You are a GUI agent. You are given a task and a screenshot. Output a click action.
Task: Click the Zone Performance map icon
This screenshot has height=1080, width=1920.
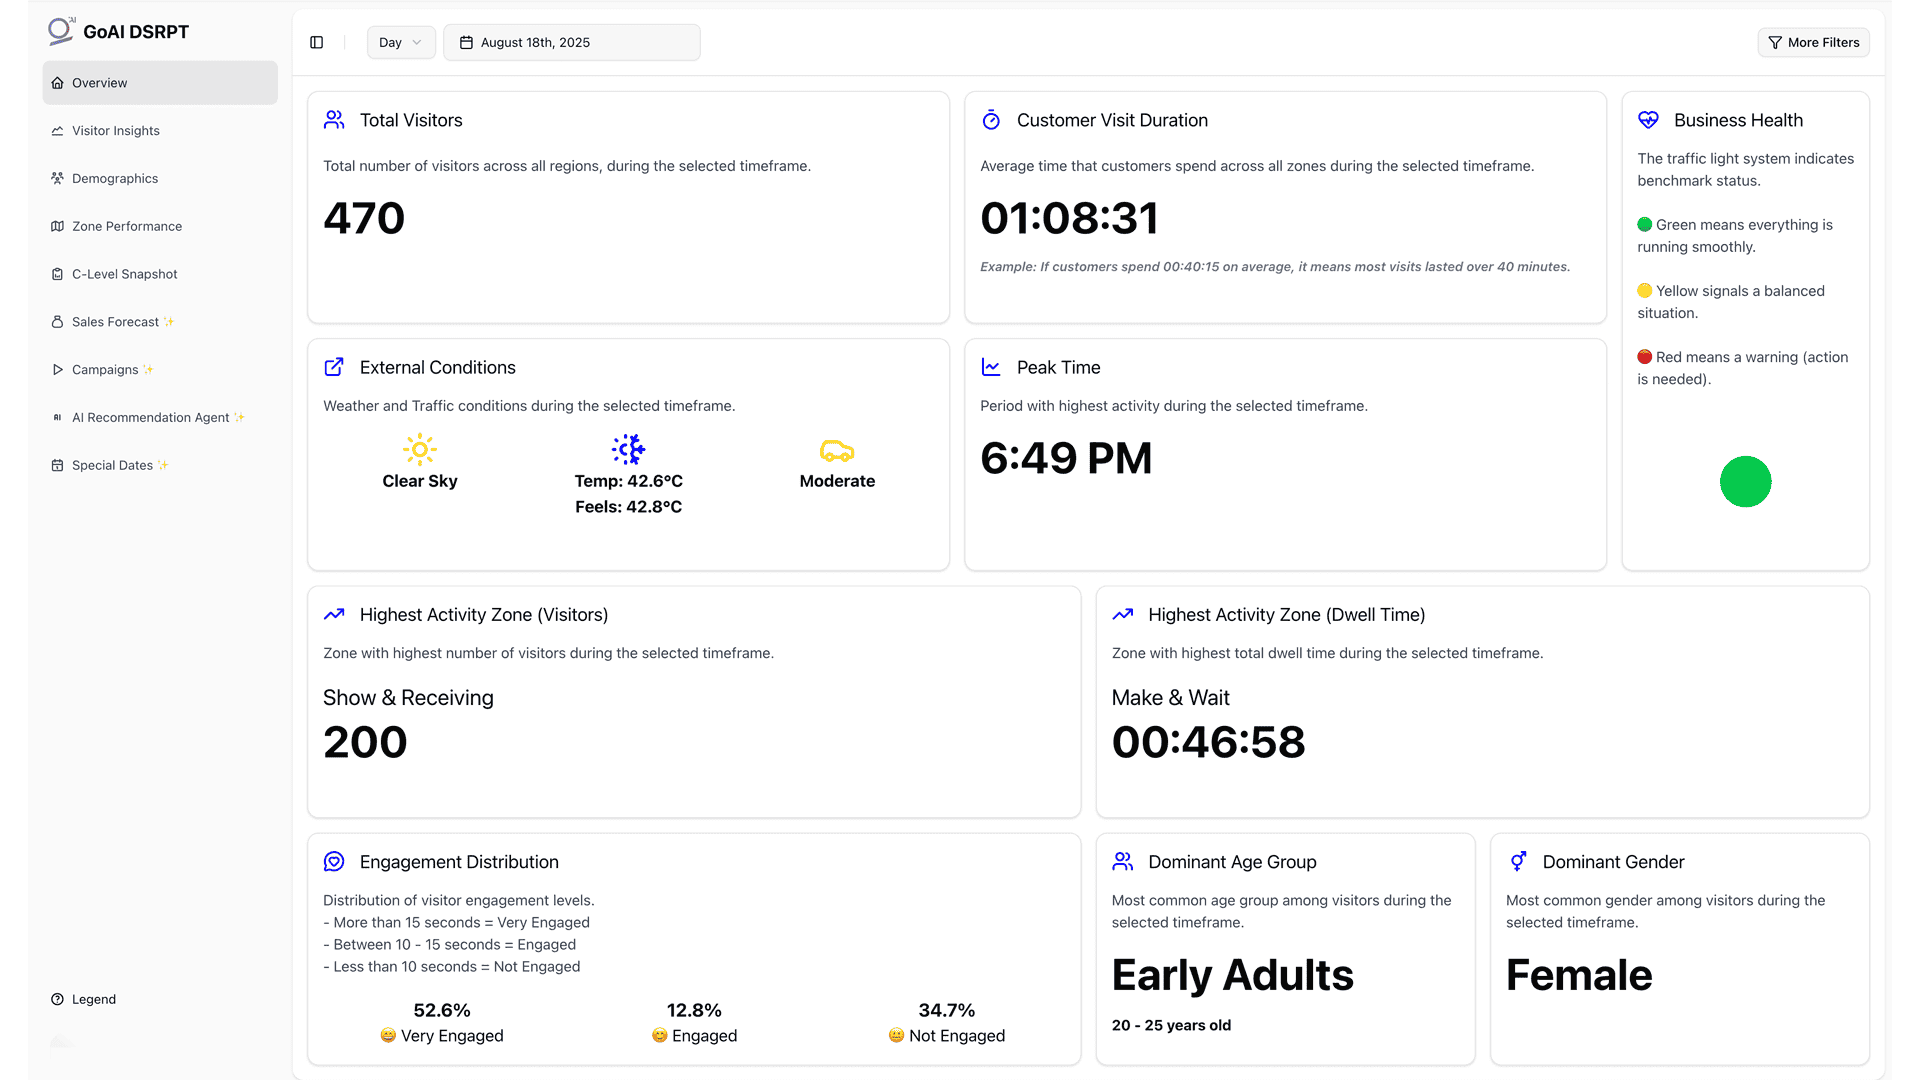pyautogui.click(x=57, y=227)
